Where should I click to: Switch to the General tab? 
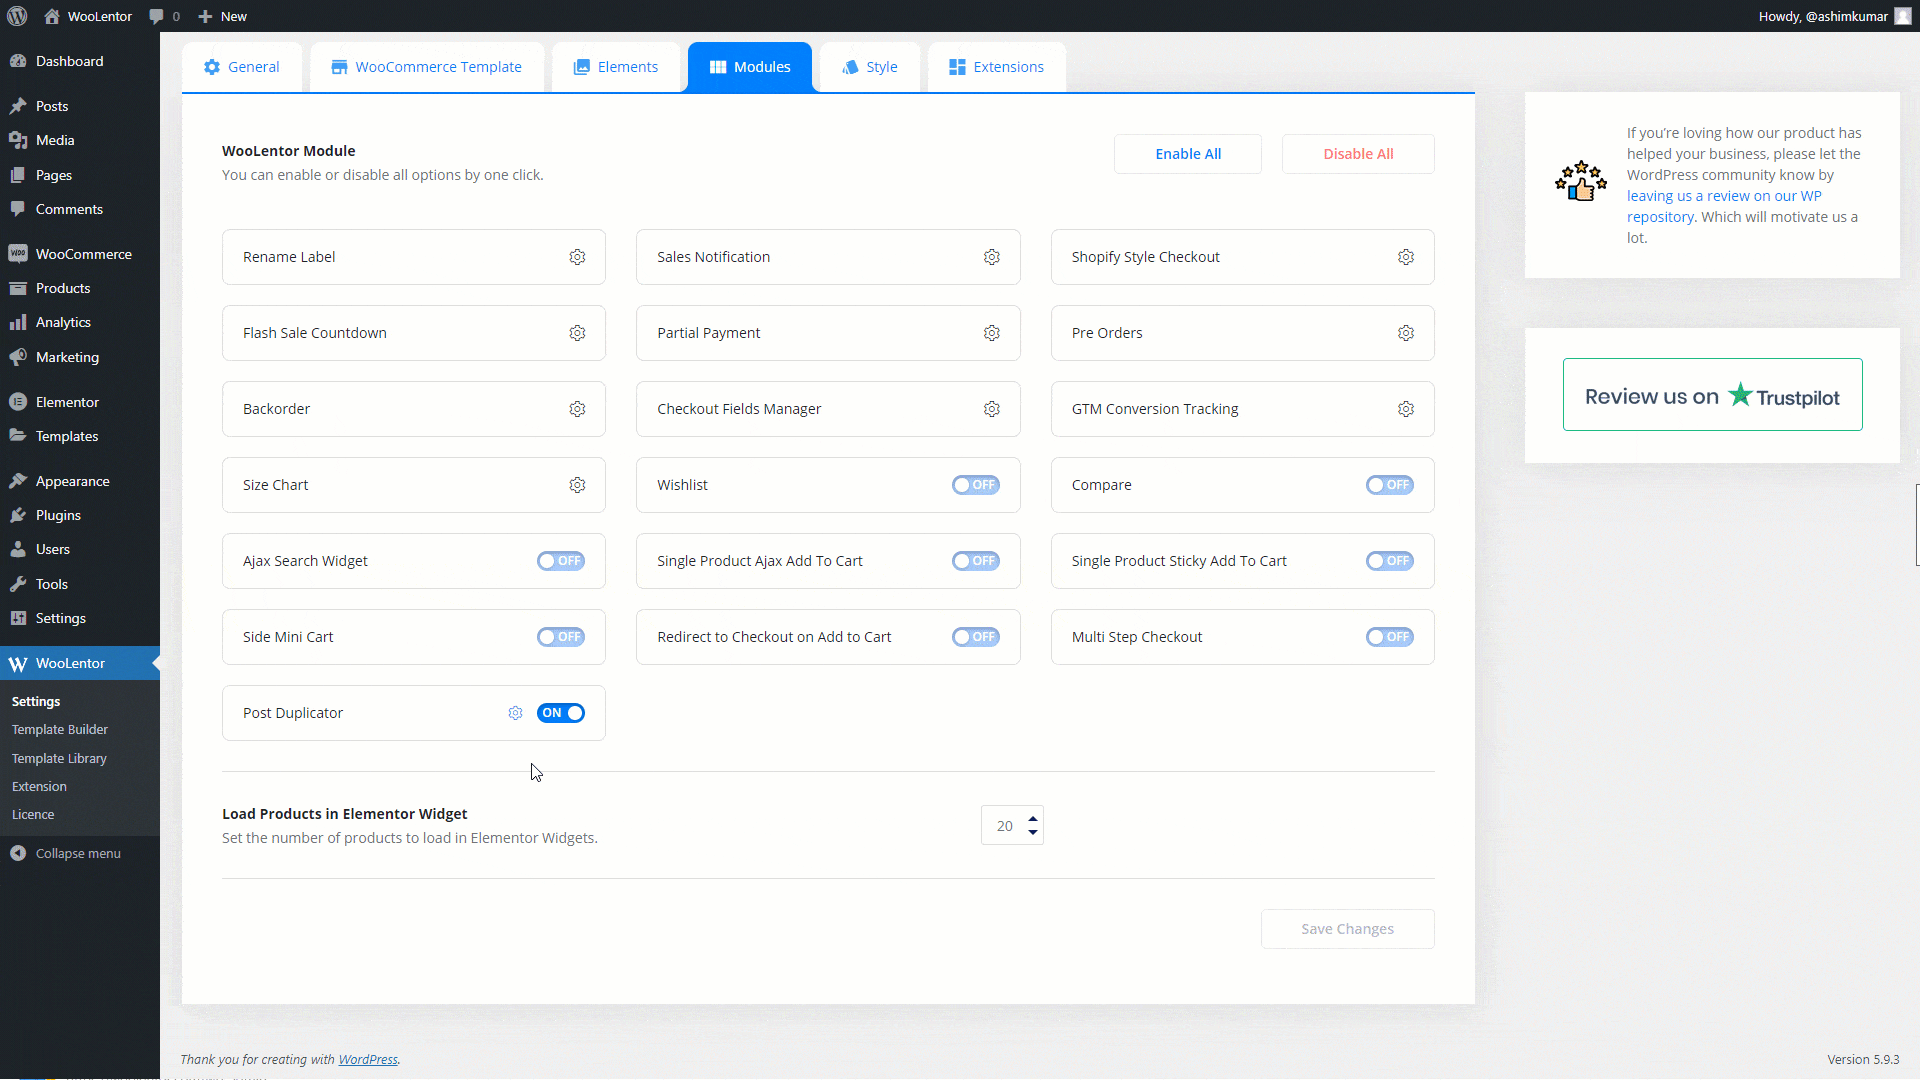[241, 66]
